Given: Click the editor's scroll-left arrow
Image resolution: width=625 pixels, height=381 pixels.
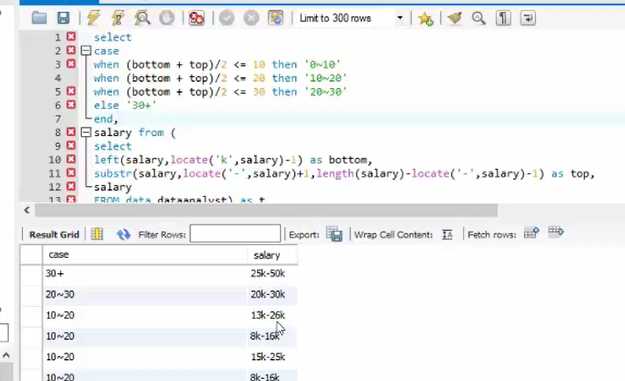Looking at the screenshot, I should pos(27,210).
